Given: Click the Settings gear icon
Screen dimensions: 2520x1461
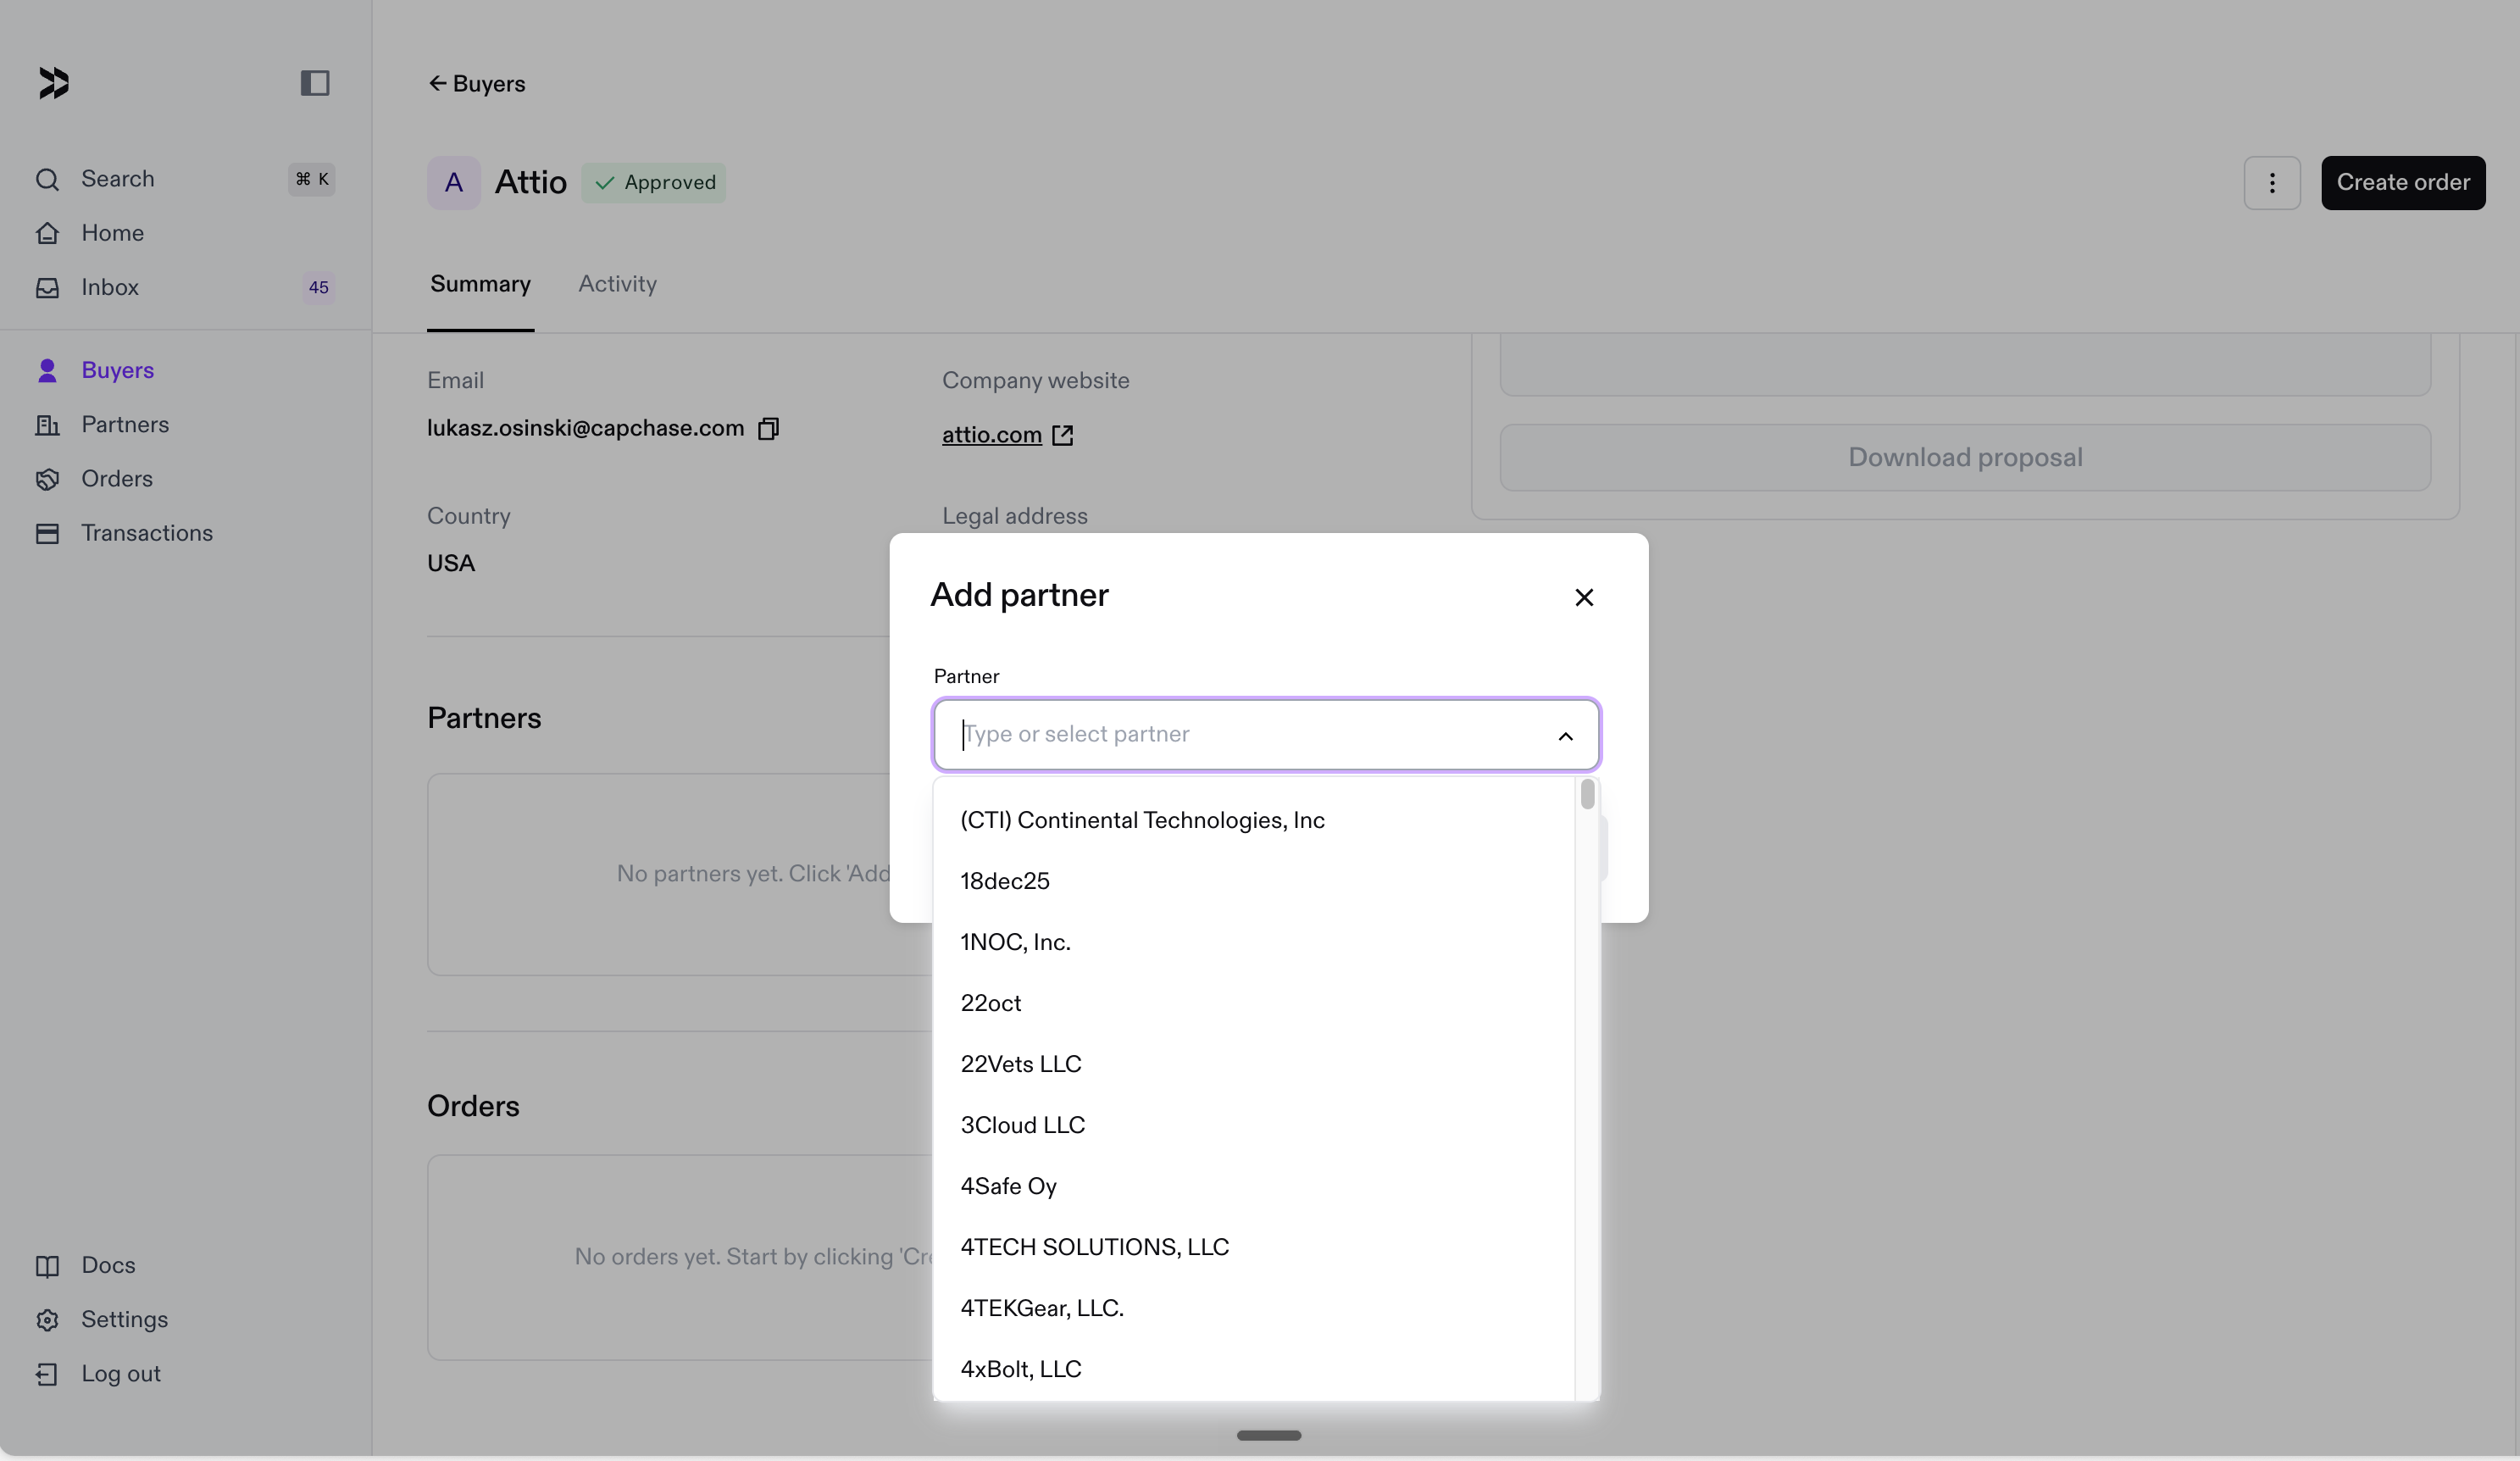Looking at the screenshot, I should coord(47,1320).
